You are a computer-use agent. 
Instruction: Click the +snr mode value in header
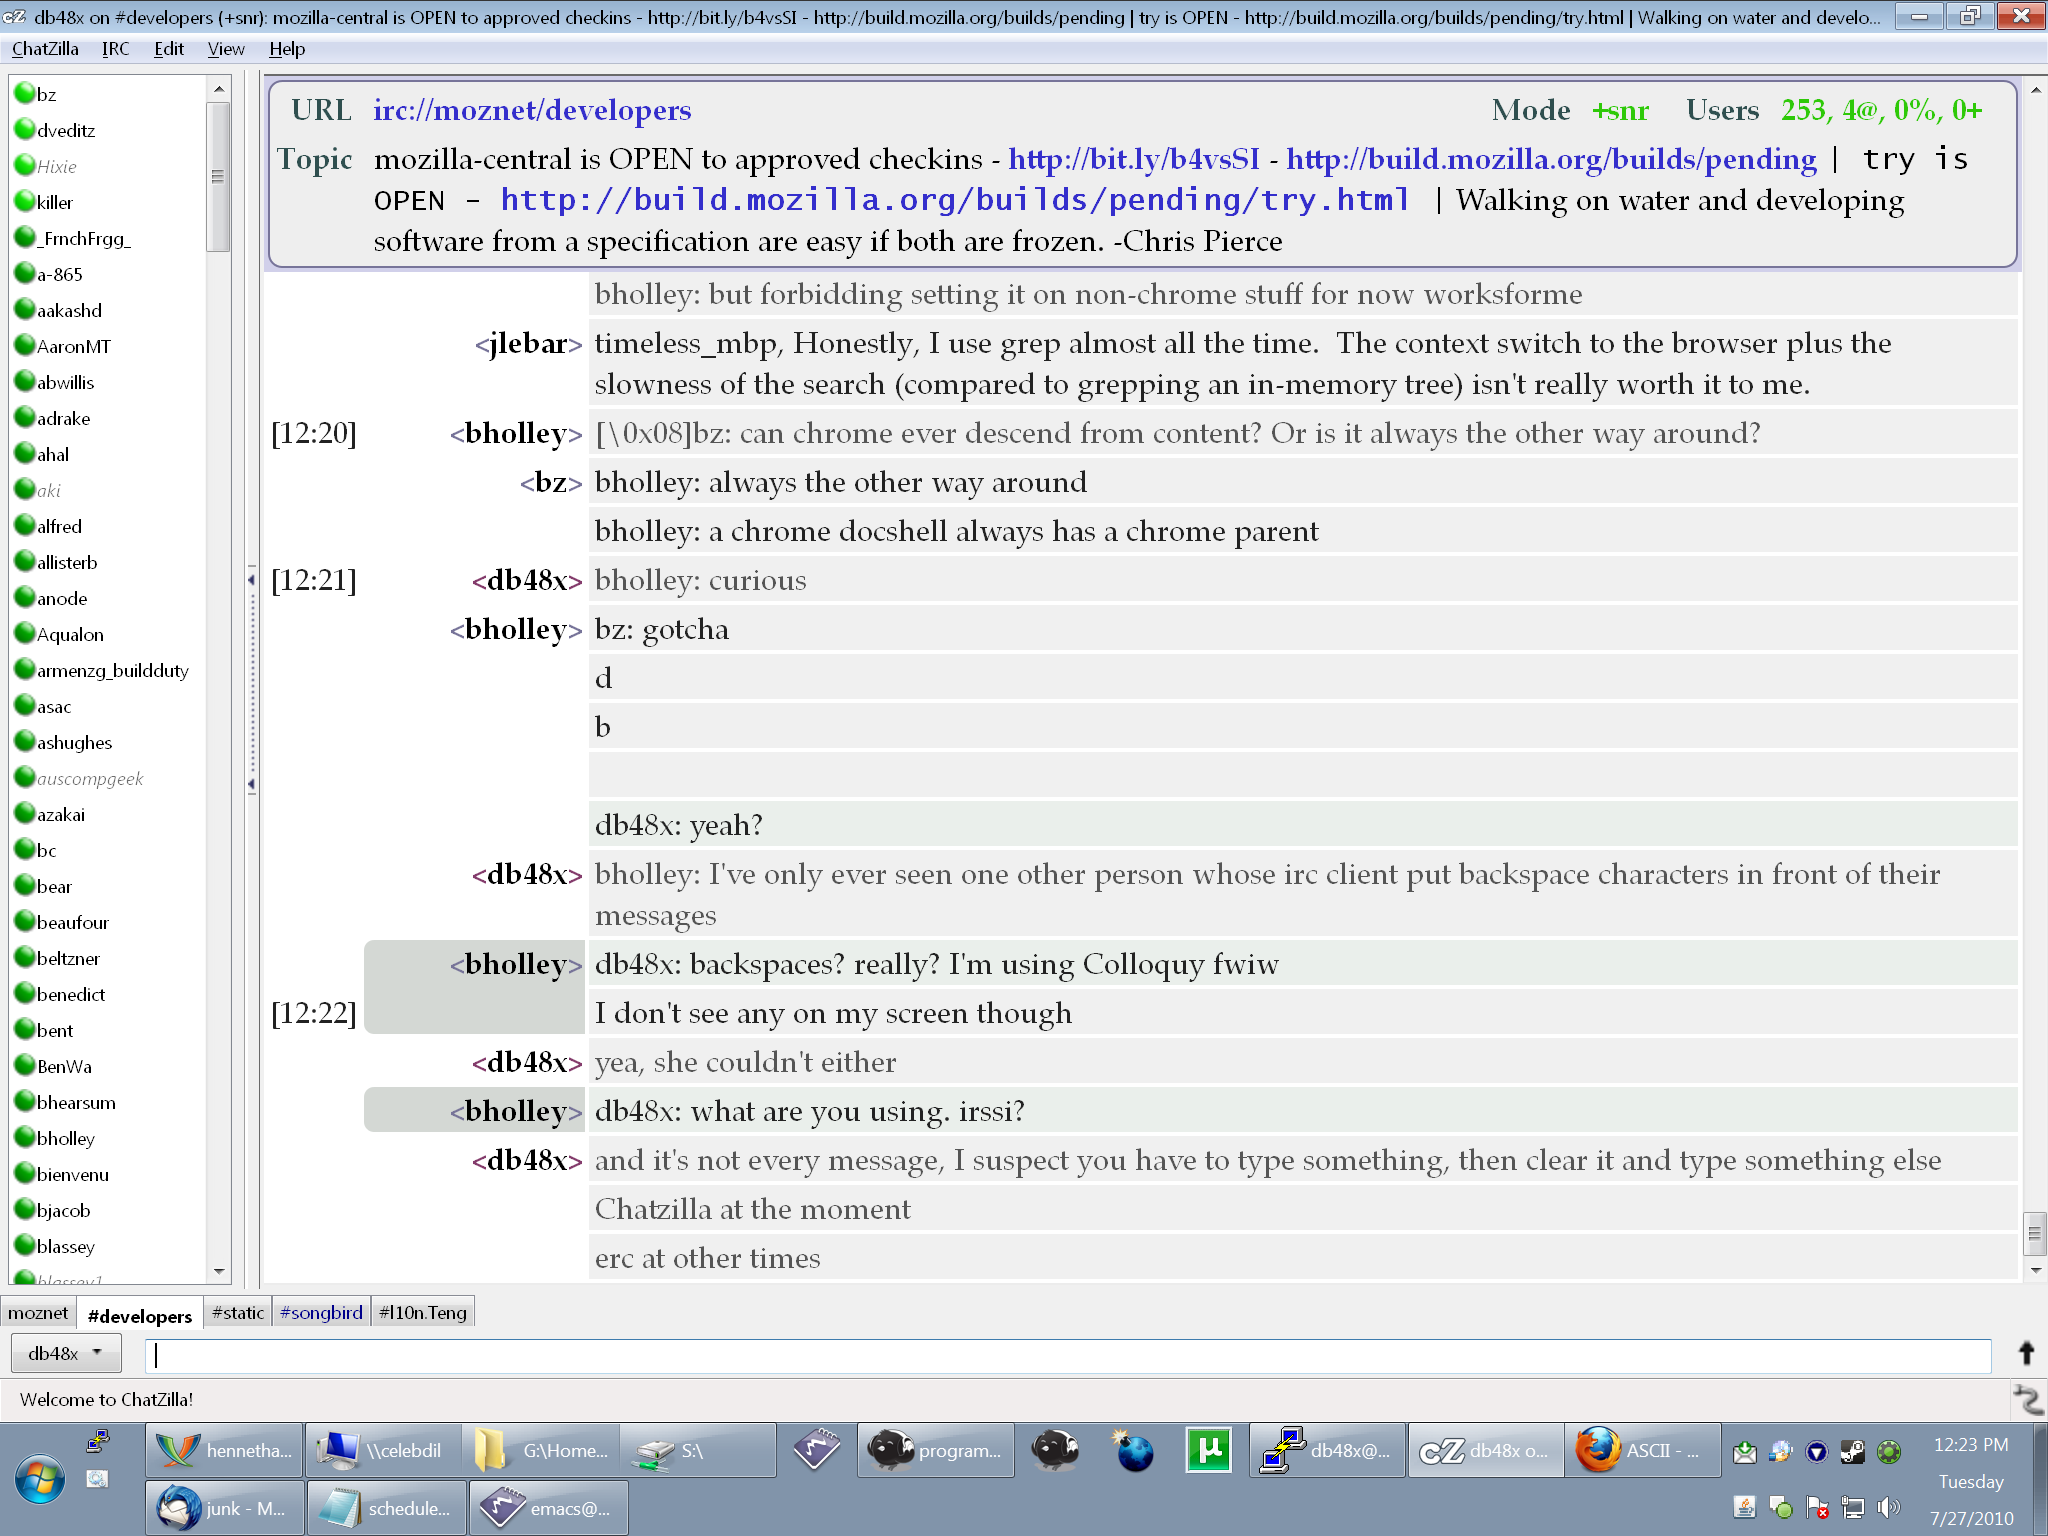pos(1620,111)
